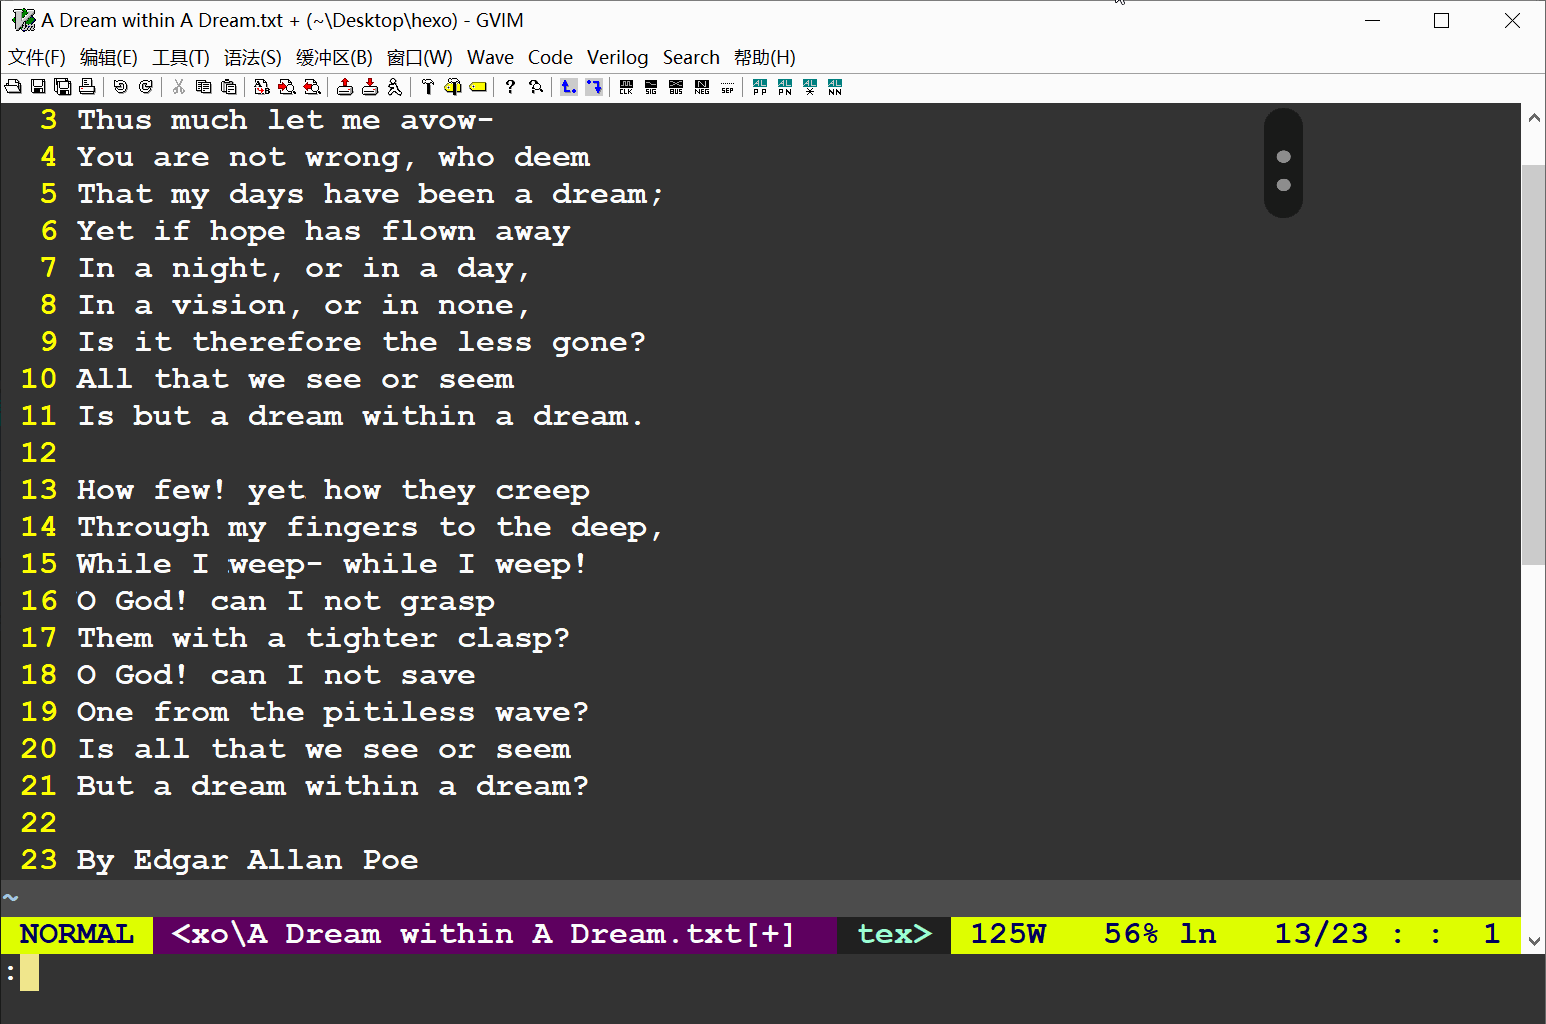The image size is (1546, 1024).
Task: Undo the last change via the toolbar
Action: pyautogui.click(x=121, y=87)
